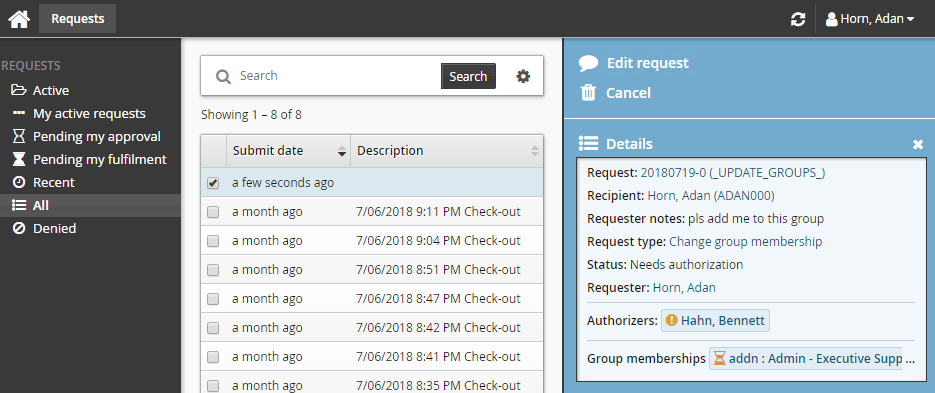The image size is (935, 393).
Task: Click the Details list icon
Action: [x=589, y=144]
